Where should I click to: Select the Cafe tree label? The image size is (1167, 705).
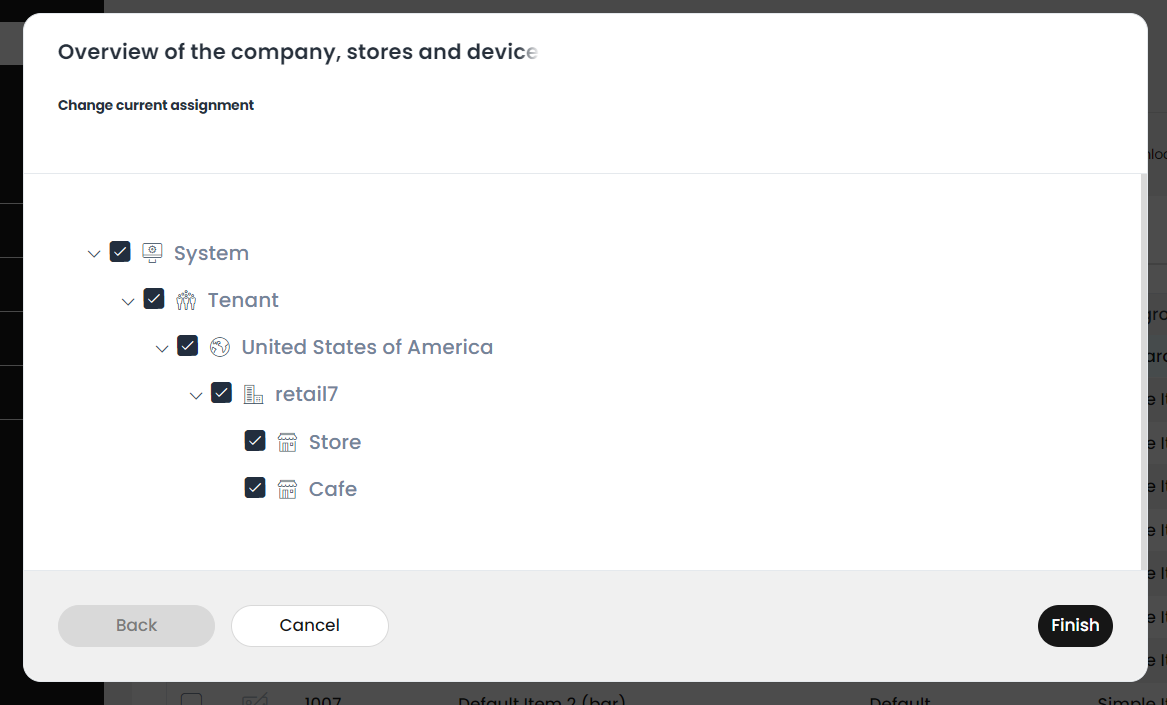333,489
